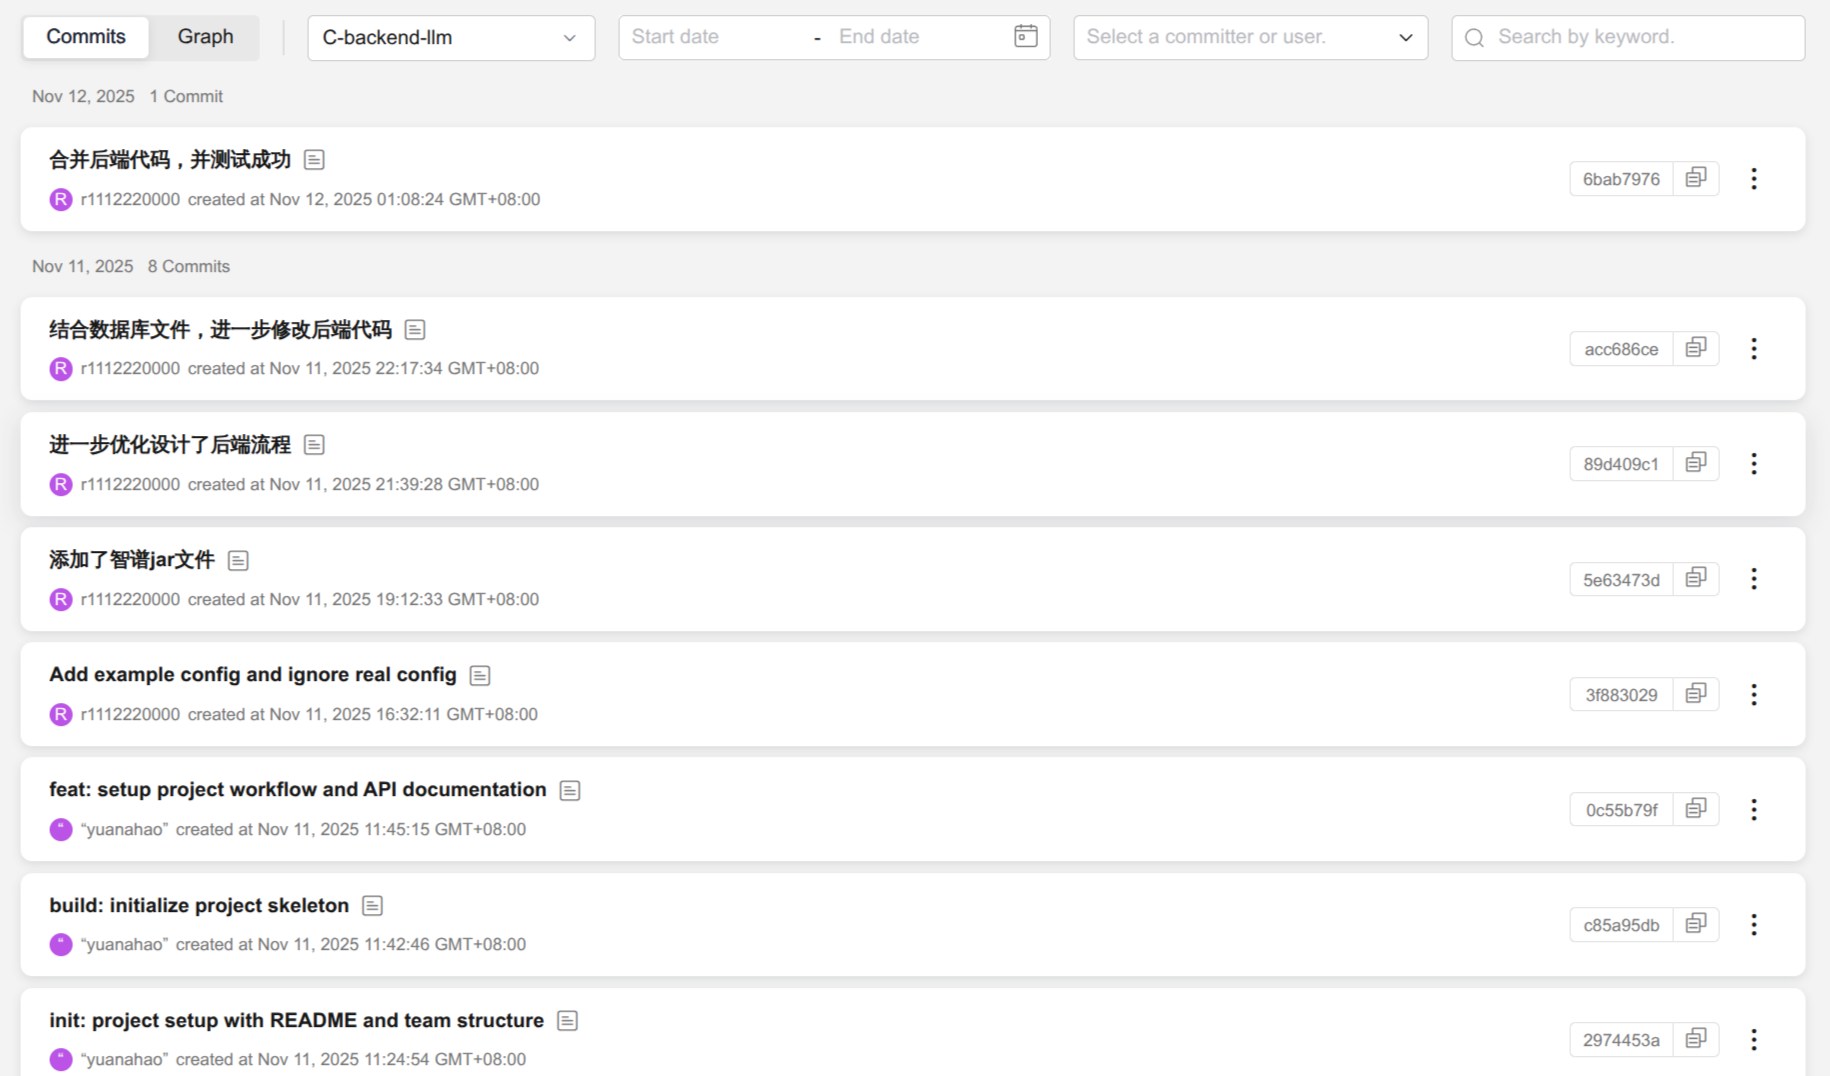Open commit hash 0c55b79f
Viewport: 1830px width, 1076px height.
[1621, 810]
